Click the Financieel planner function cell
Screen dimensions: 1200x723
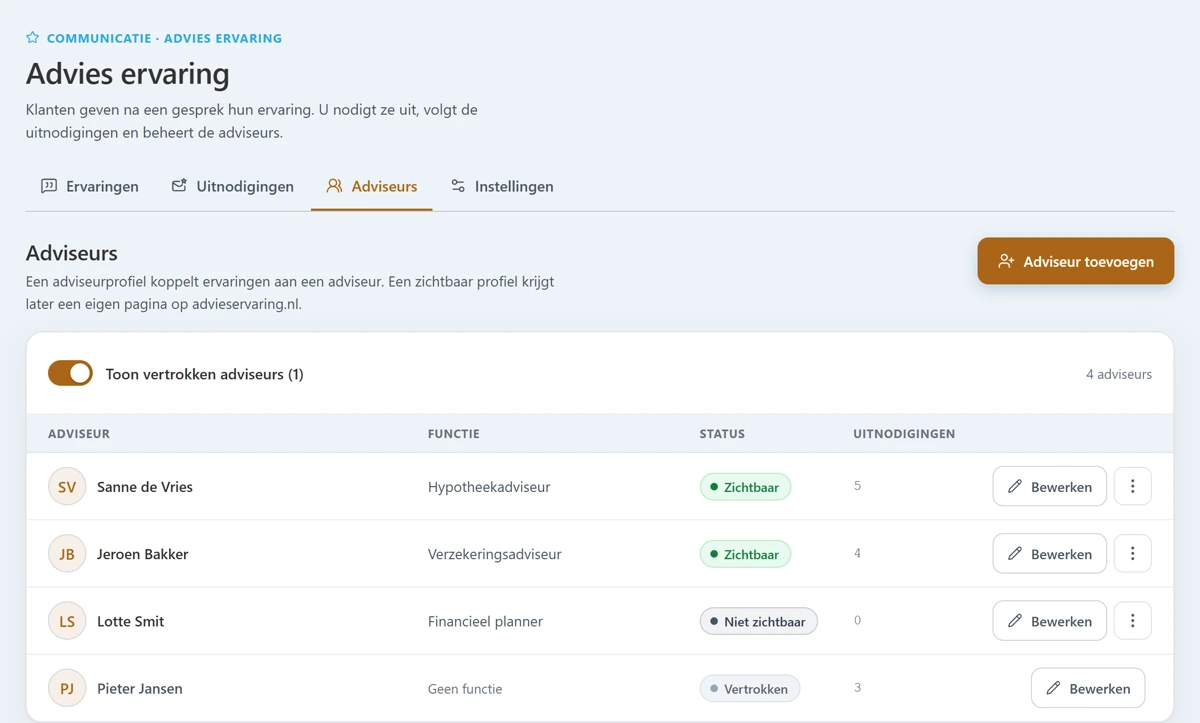[485, 621]
